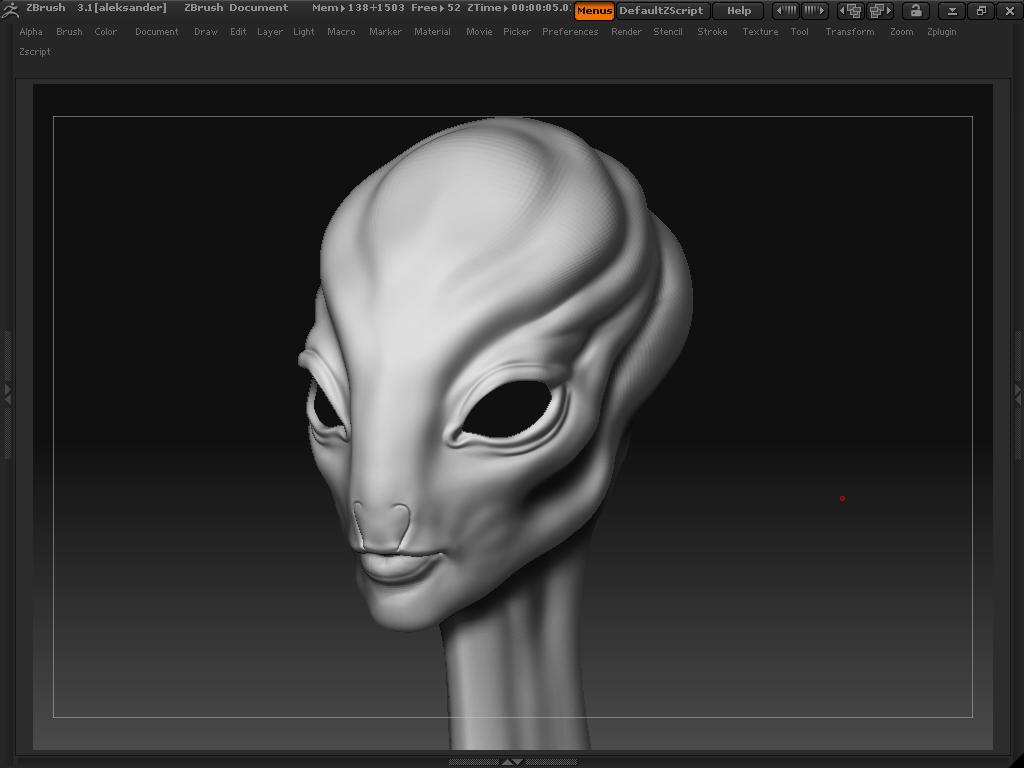
Task: Open the Draw menu
Action: (206, 31)
